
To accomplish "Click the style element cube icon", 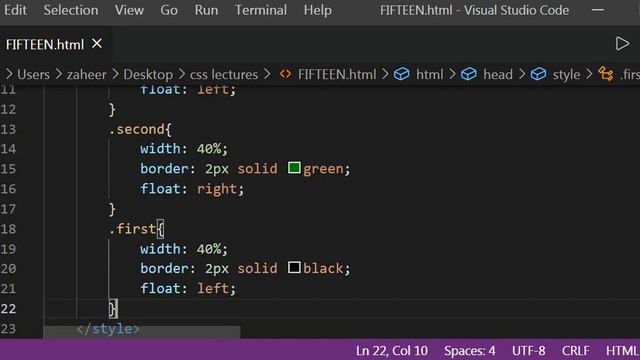I will (x=538, y=74).
